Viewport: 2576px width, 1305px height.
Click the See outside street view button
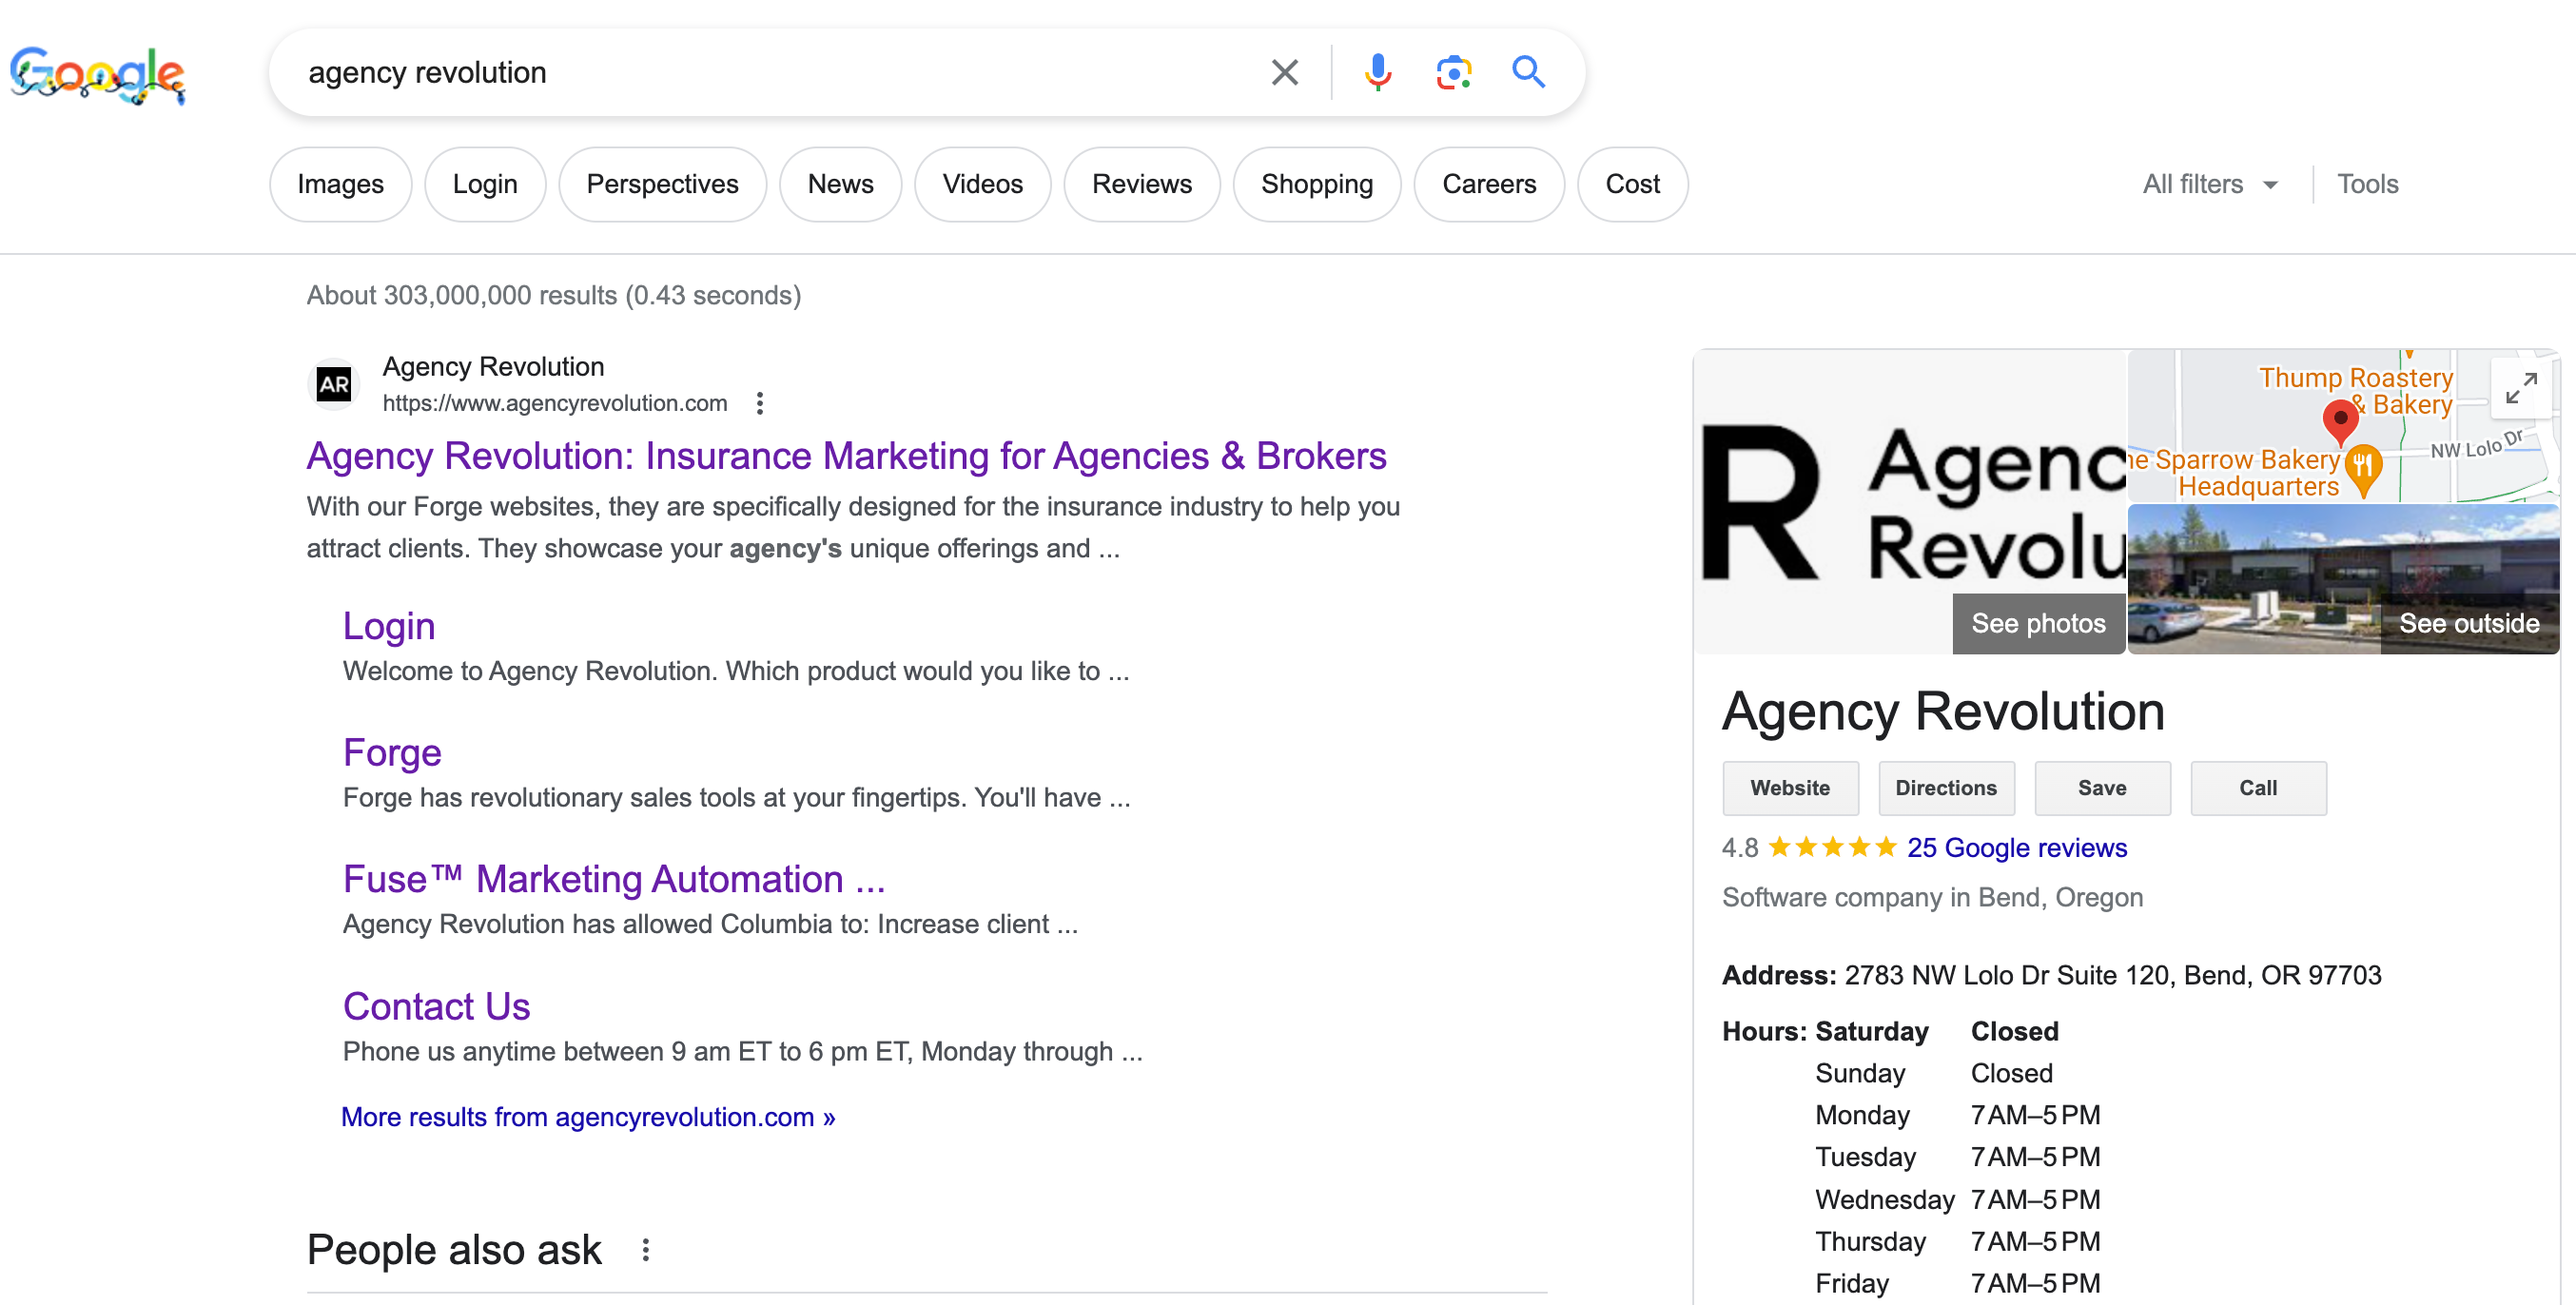(x=2469, y=623)
